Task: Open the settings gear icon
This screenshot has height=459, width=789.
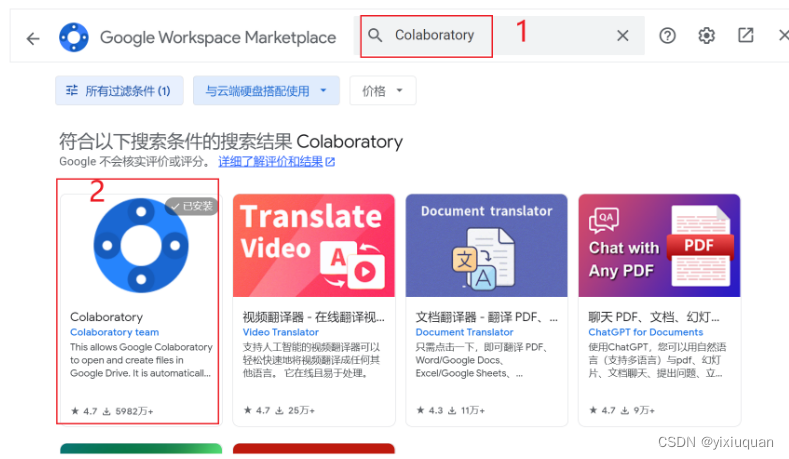Action: tap(706, 36)
